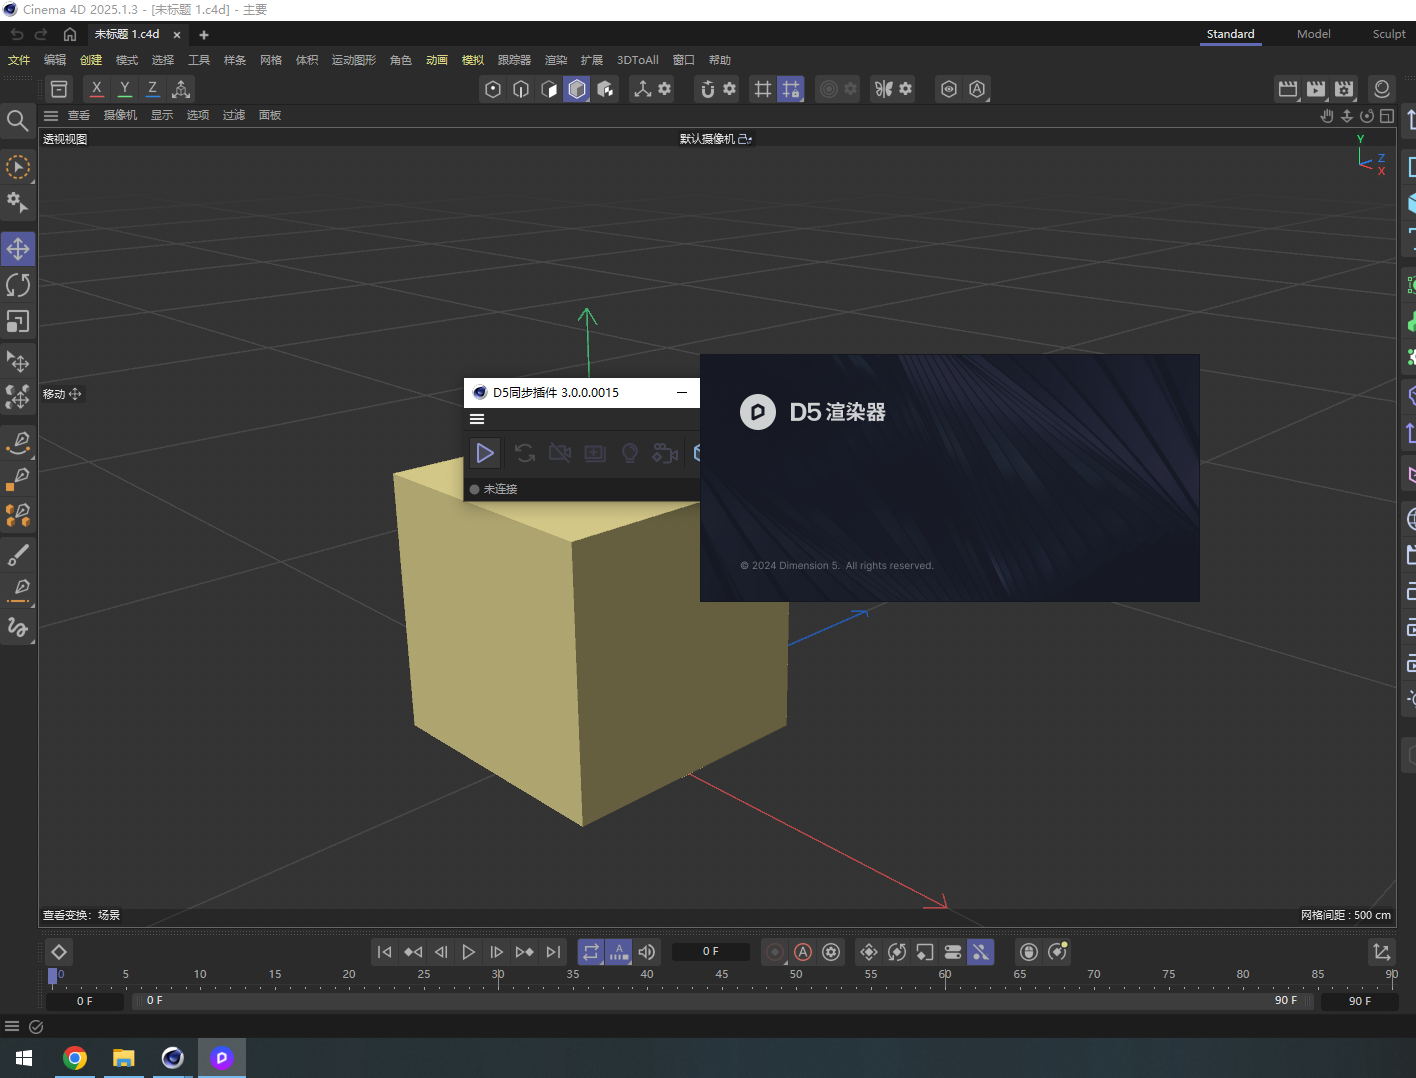Image resolution: width=1416 pixels, height=1078 pixels.
Task: Activate the Move tool
Action: (x=18, y=248)
